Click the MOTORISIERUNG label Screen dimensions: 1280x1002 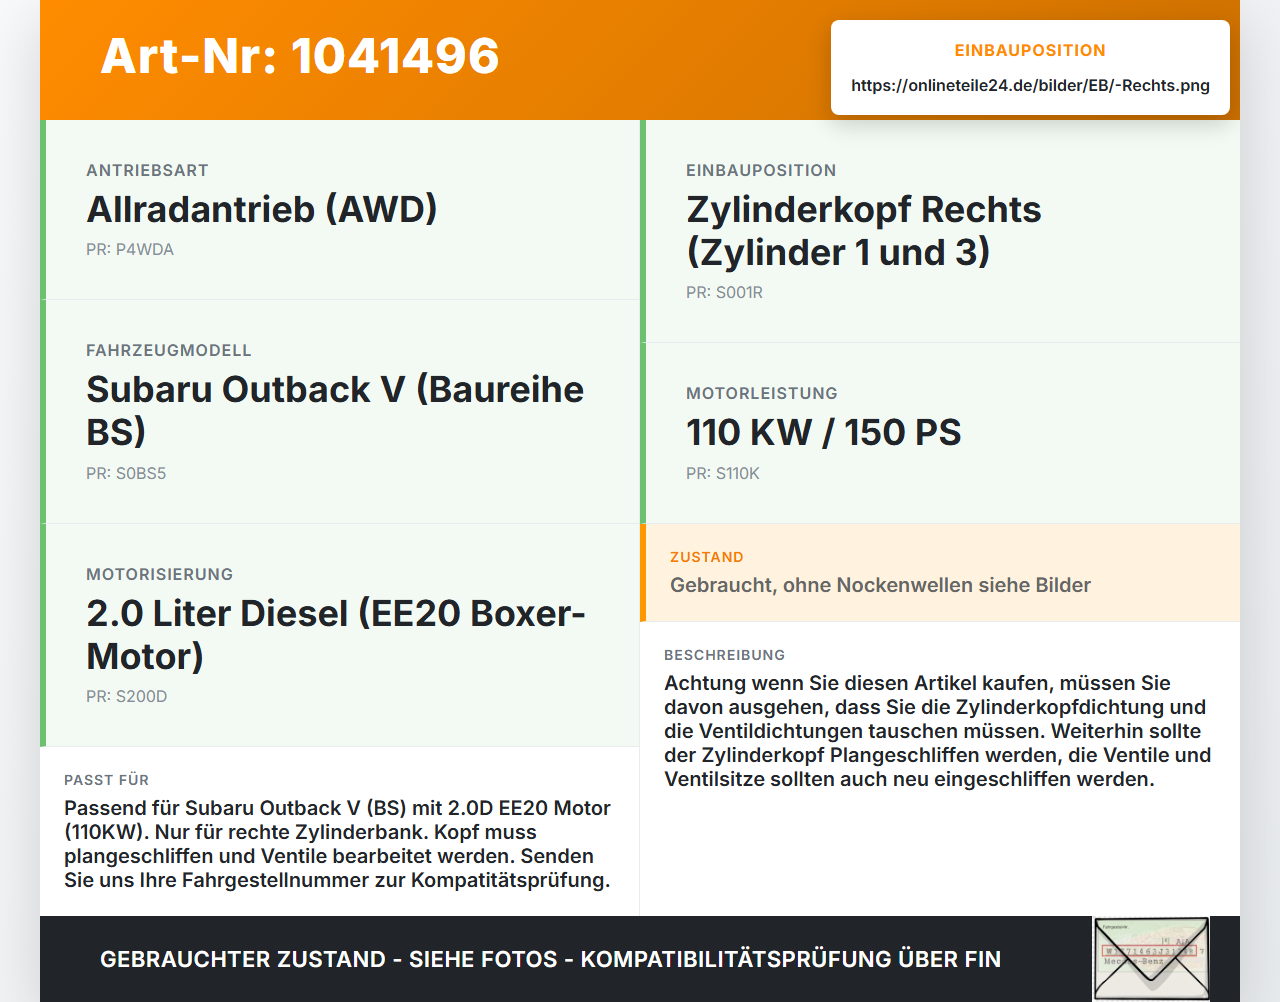point(159,574)
